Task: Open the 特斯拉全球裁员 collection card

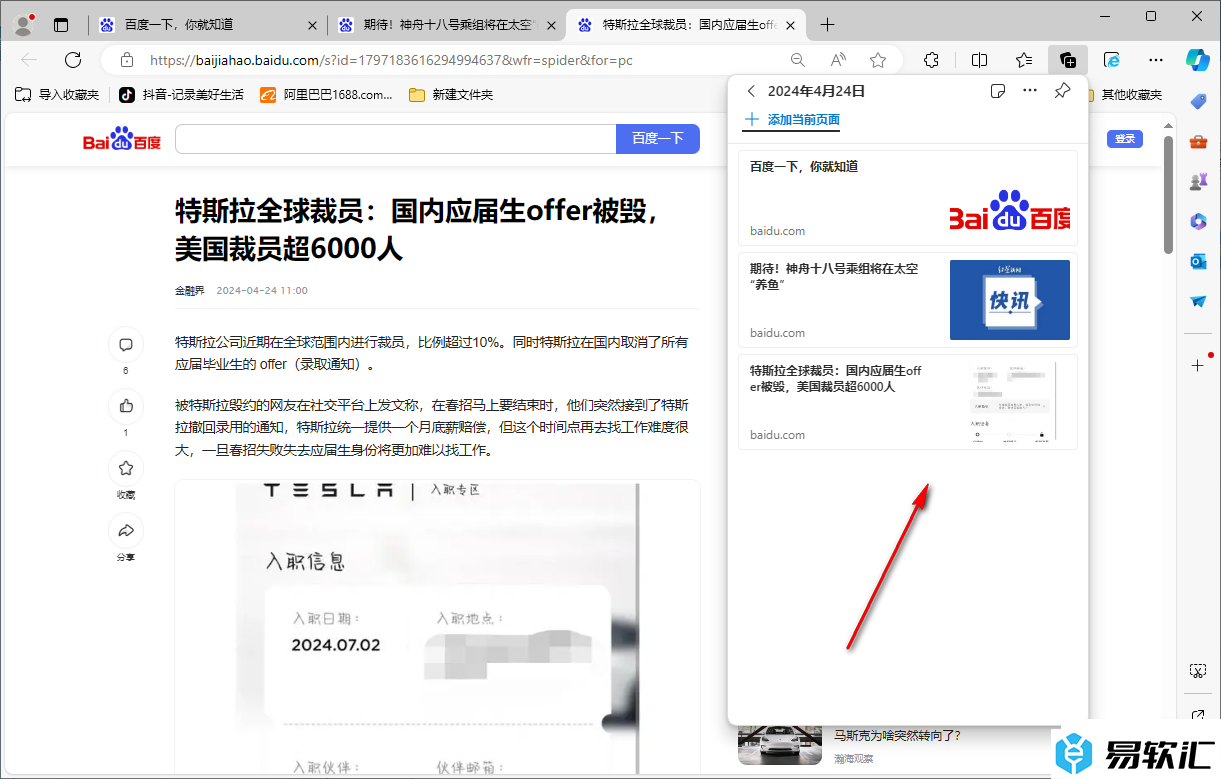Action: (908, 402)
